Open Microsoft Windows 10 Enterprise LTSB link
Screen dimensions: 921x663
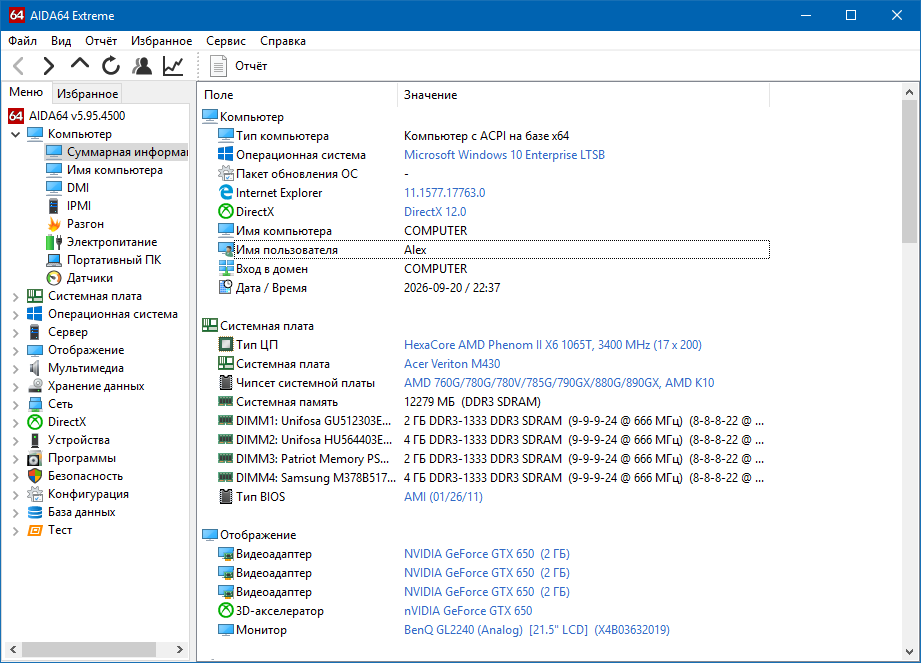point(505,154)
